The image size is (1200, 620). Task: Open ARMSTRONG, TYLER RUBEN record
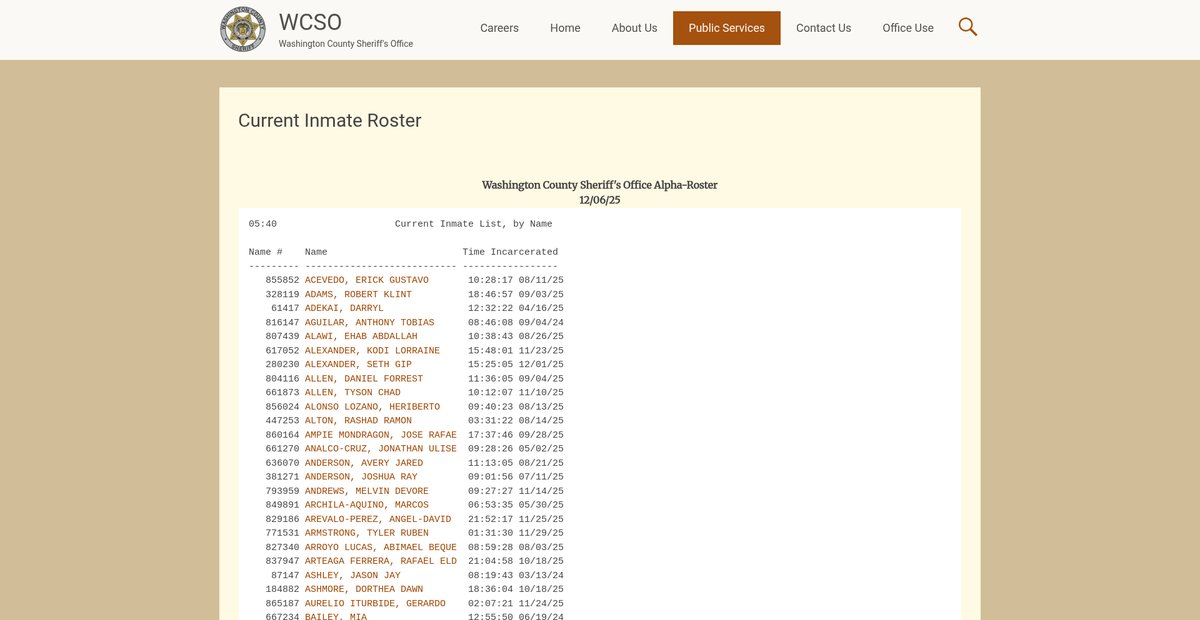pyautogui.click(x=366, y=533)
